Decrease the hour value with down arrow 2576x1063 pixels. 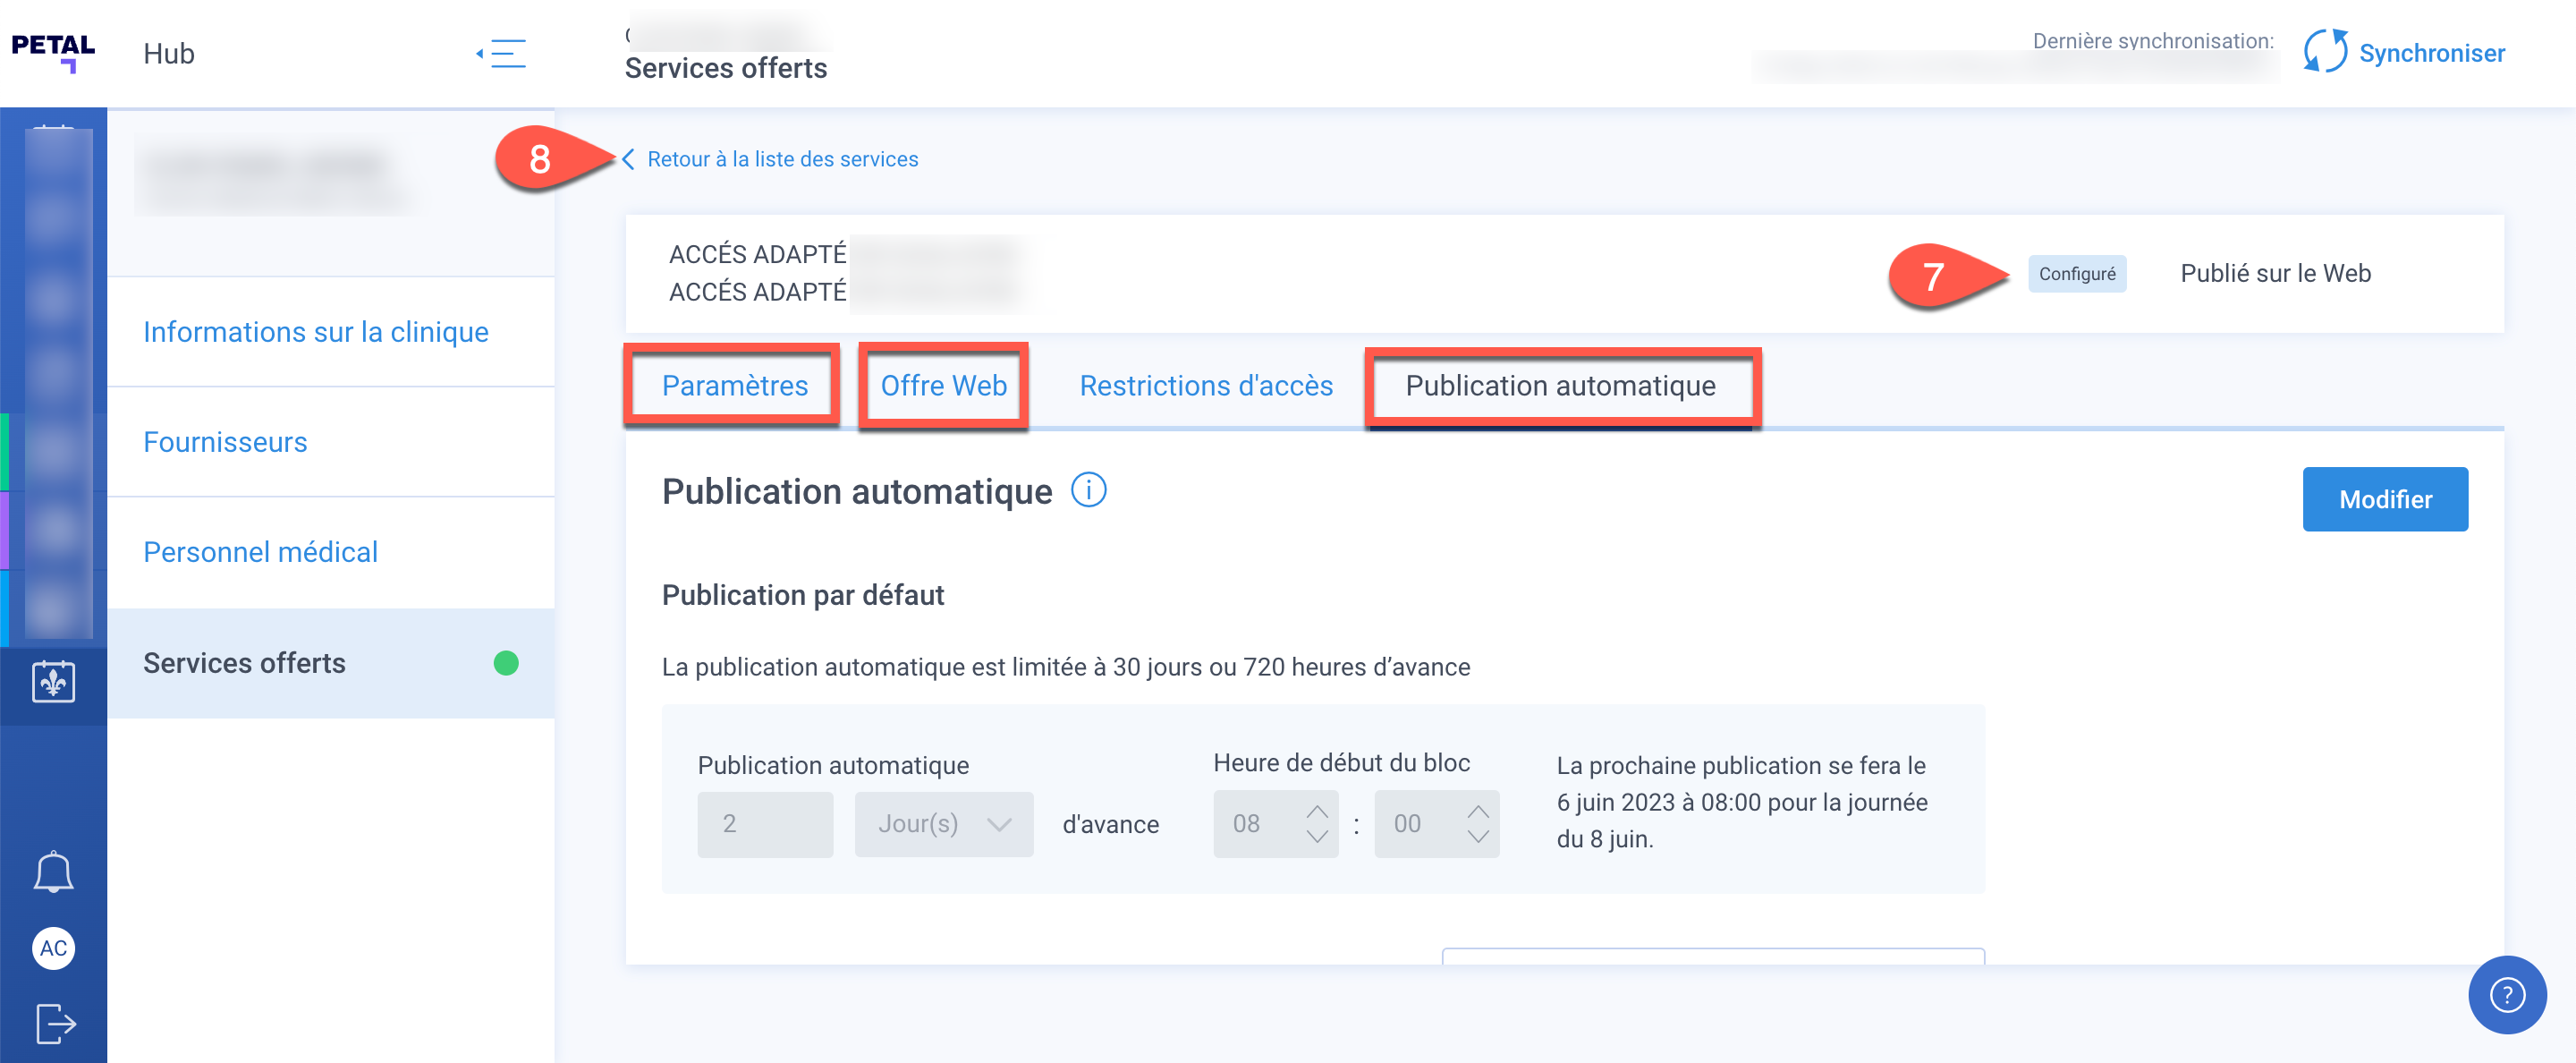coord(1317,837)
